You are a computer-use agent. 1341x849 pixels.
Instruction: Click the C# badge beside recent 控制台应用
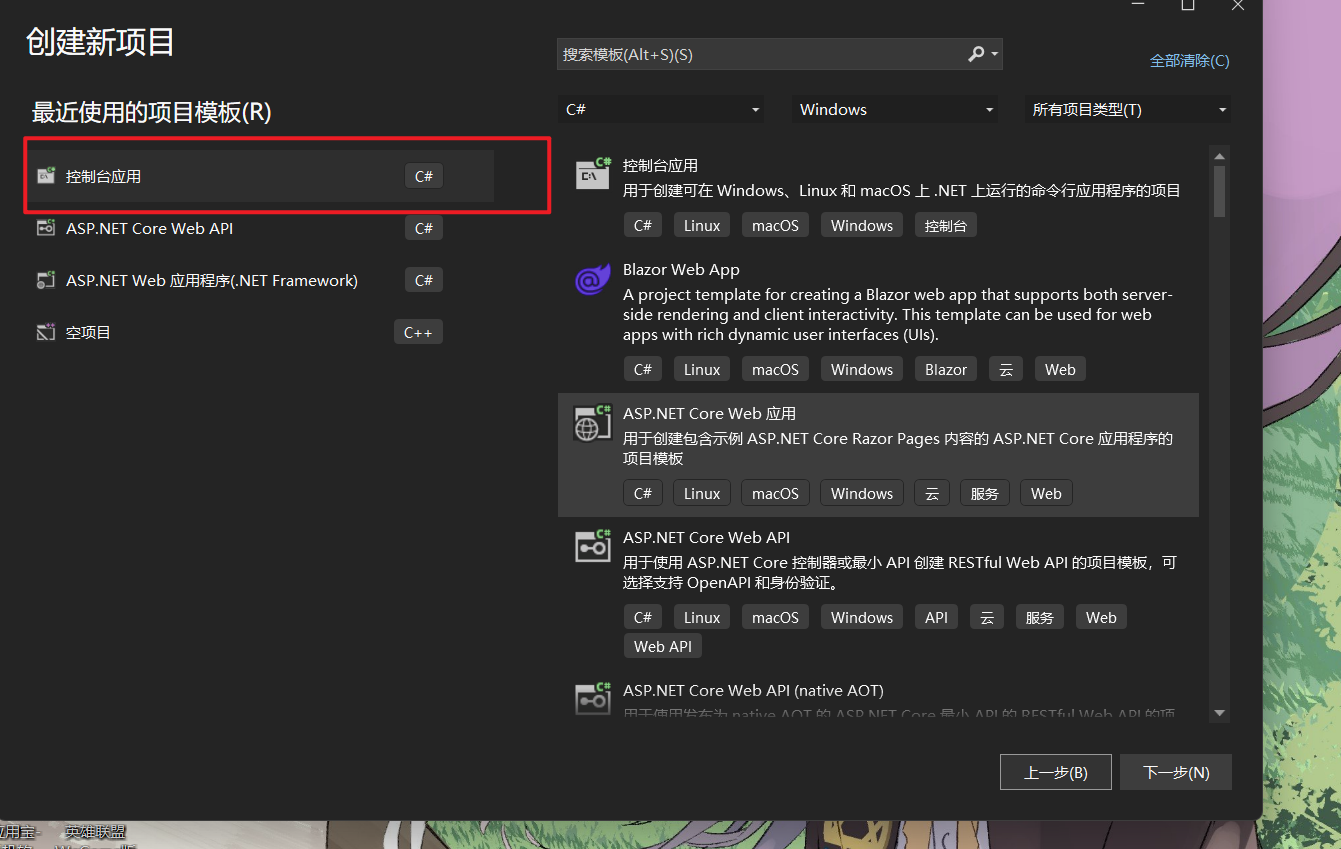[x=424, y=176]
